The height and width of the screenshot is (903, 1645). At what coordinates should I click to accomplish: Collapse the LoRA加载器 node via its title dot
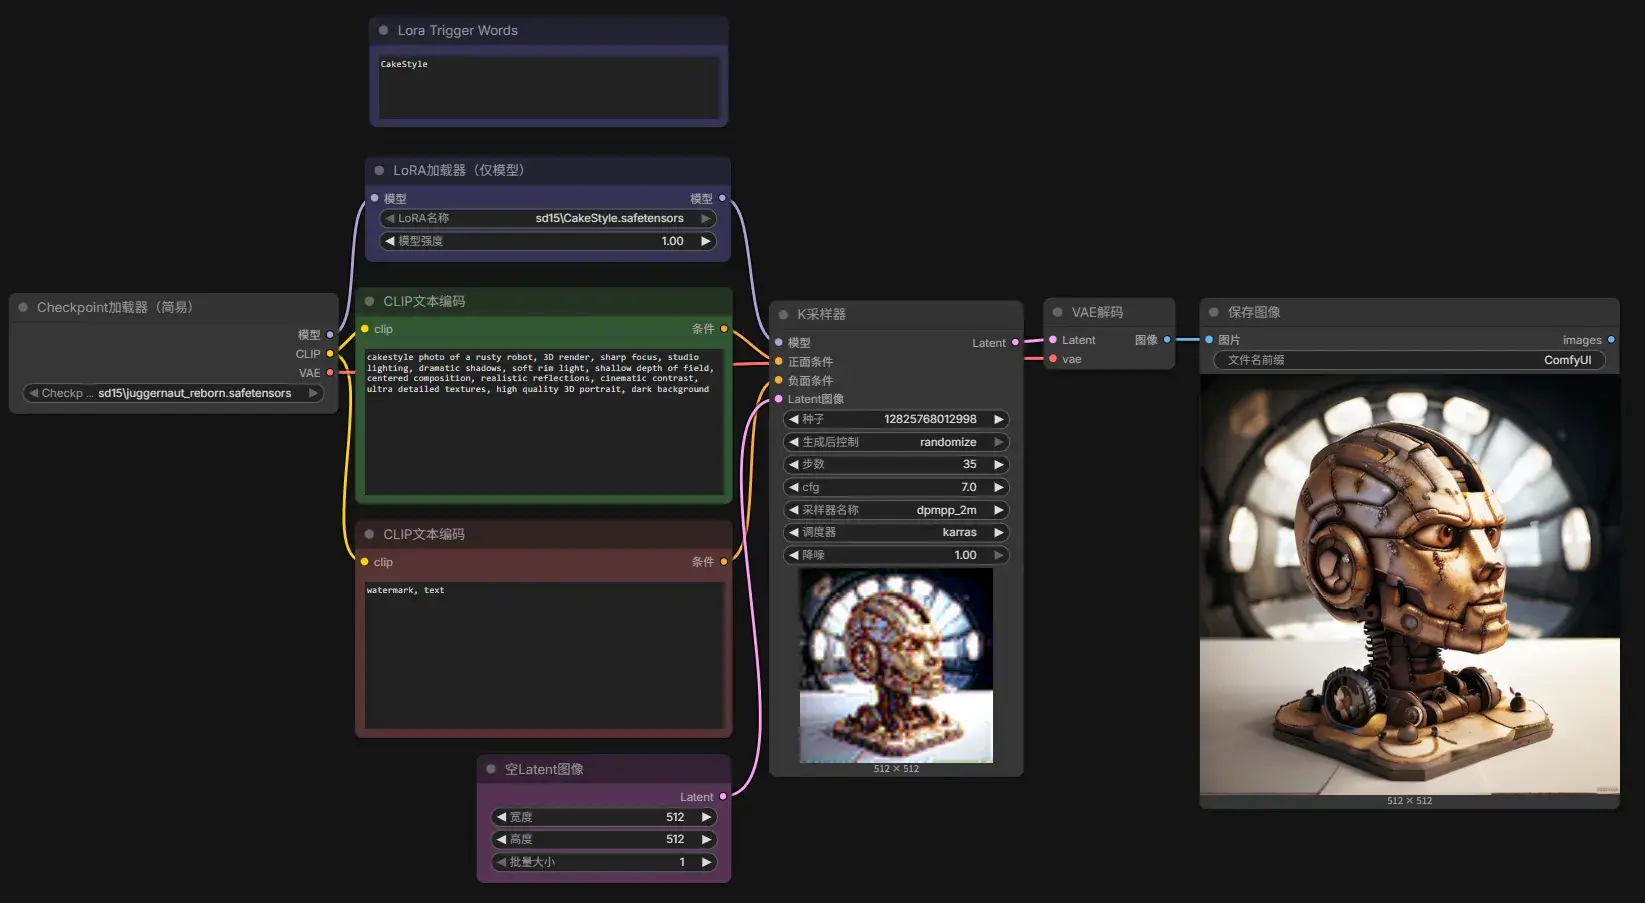tap(379, 170)
